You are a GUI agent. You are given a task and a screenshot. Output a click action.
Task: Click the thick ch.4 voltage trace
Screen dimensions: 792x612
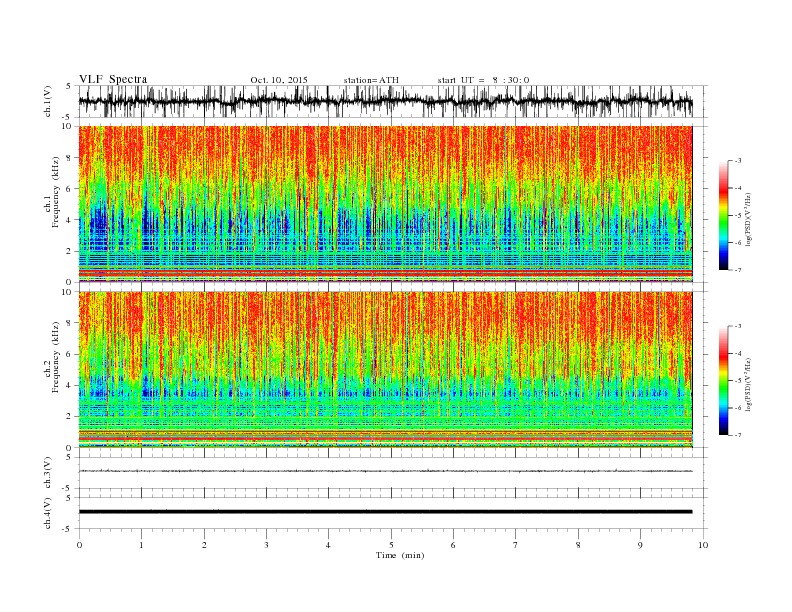pyautogui.click(x=385, y=512)
